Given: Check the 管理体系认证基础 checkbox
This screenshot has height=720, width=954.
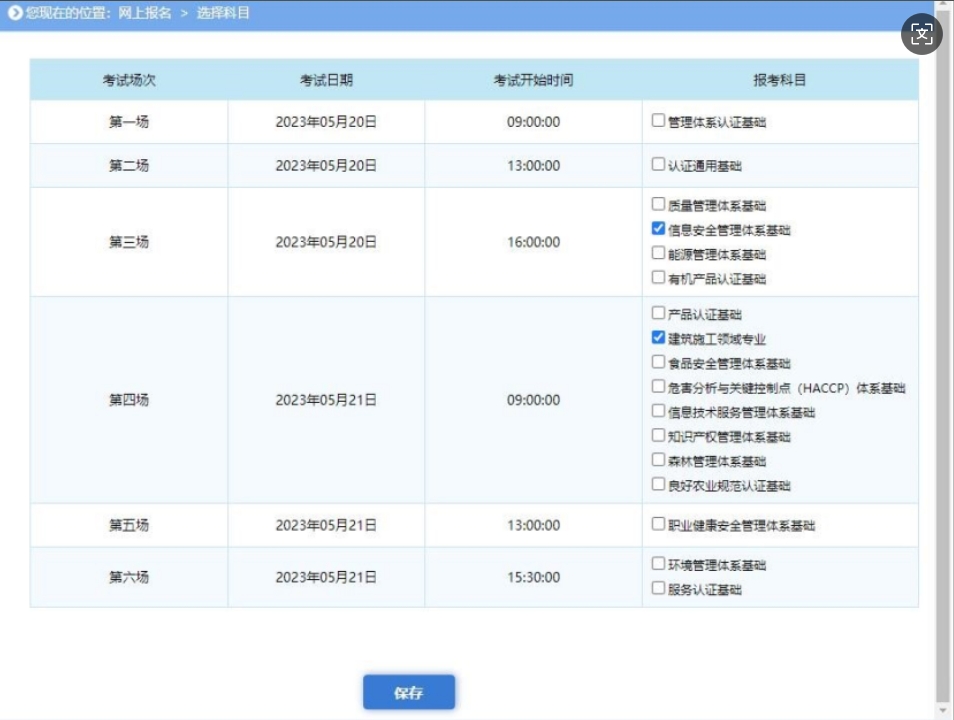Looking at the screenshot, I should [658, 120].
